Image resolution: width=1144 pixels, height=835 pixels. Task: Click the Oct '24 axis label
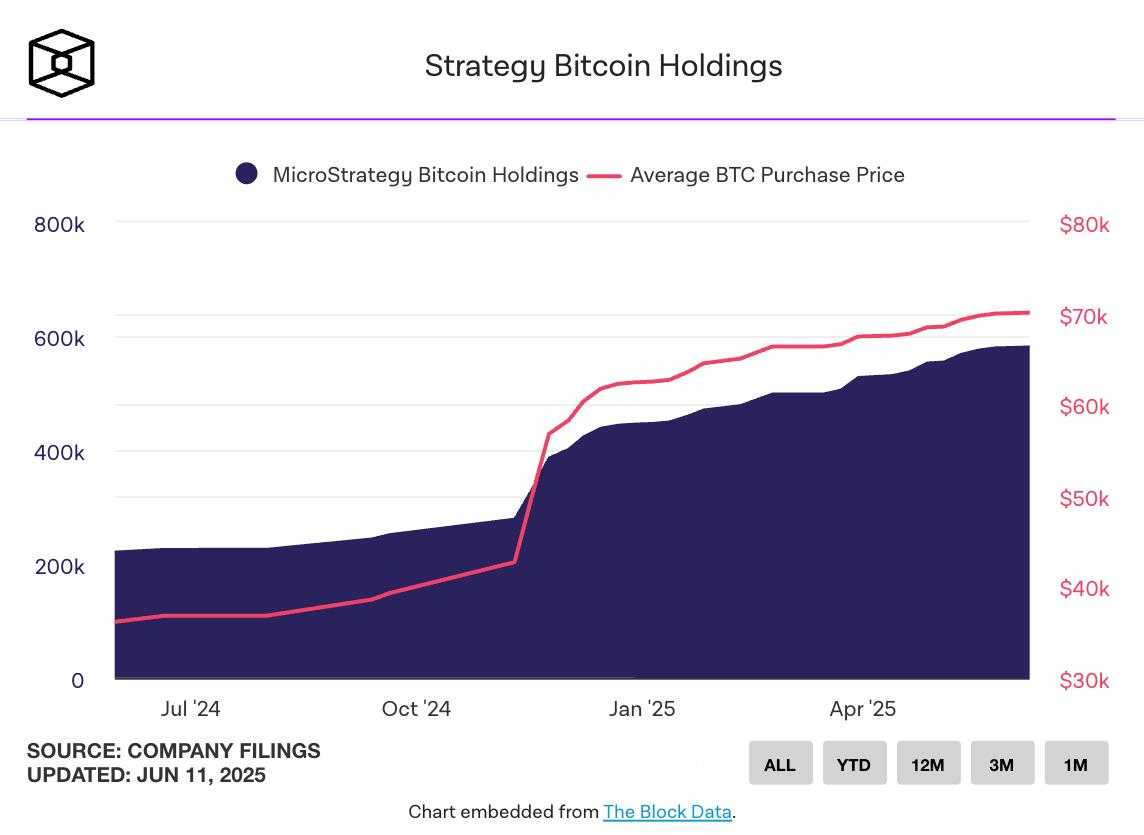417,709
